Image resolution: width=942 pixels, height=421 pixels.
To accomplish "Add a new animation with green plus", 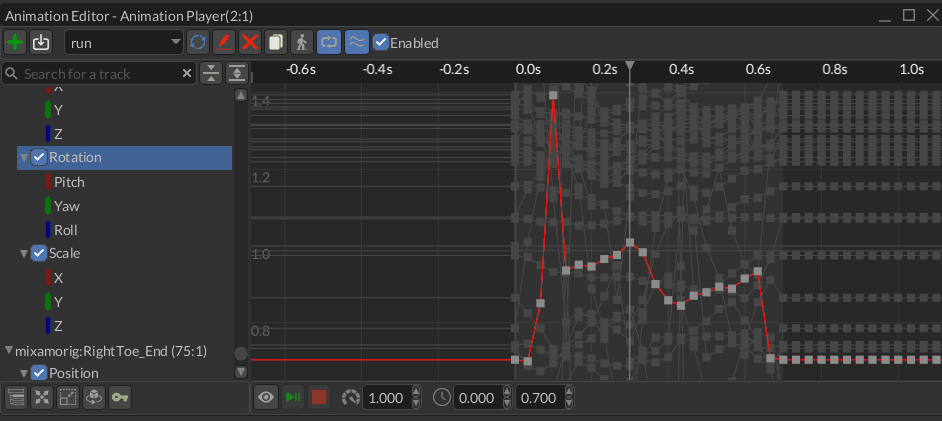I will 14,42.
